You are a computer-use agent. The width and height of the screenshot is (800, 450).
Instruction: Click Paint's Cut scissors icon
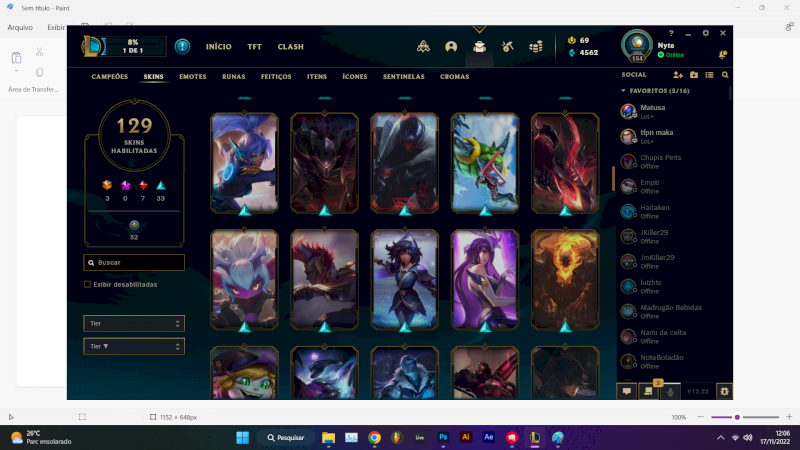[39, 52]
